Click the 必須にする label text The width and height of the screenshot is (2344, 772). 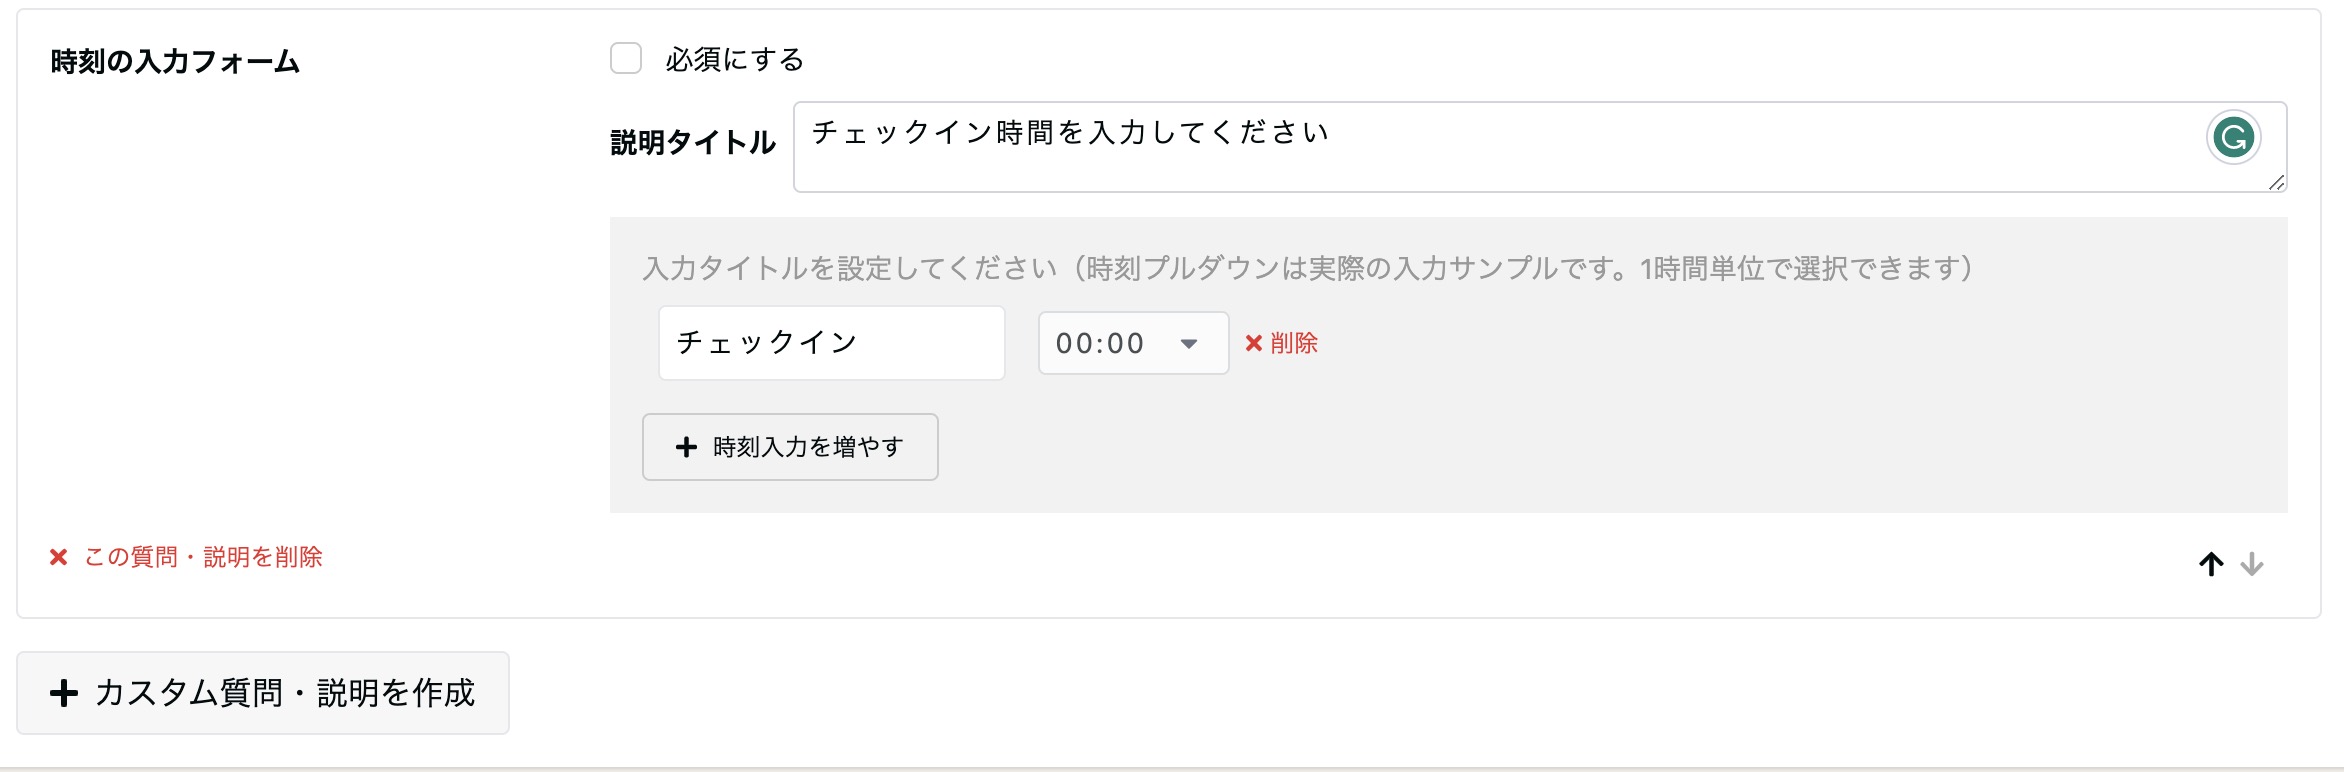[734, 59]
